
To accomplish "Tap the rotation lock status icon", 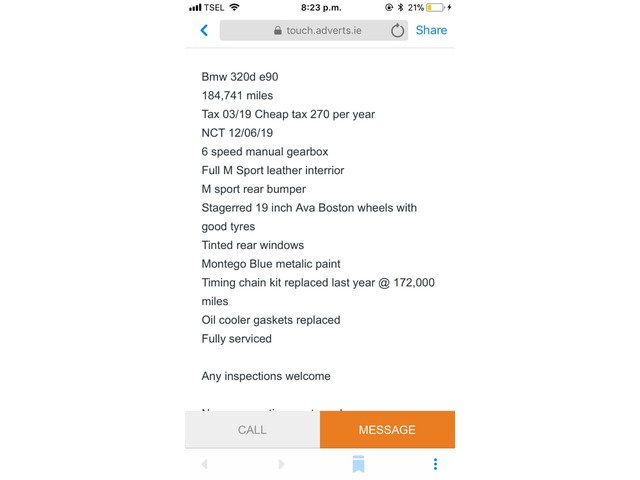I will 388,7.
